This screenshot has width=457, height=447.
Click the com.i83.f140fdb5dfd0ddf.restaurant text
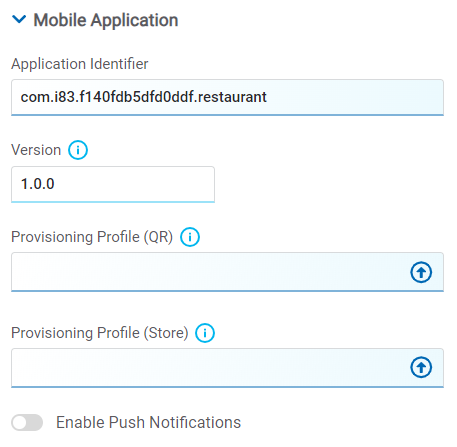144,97
